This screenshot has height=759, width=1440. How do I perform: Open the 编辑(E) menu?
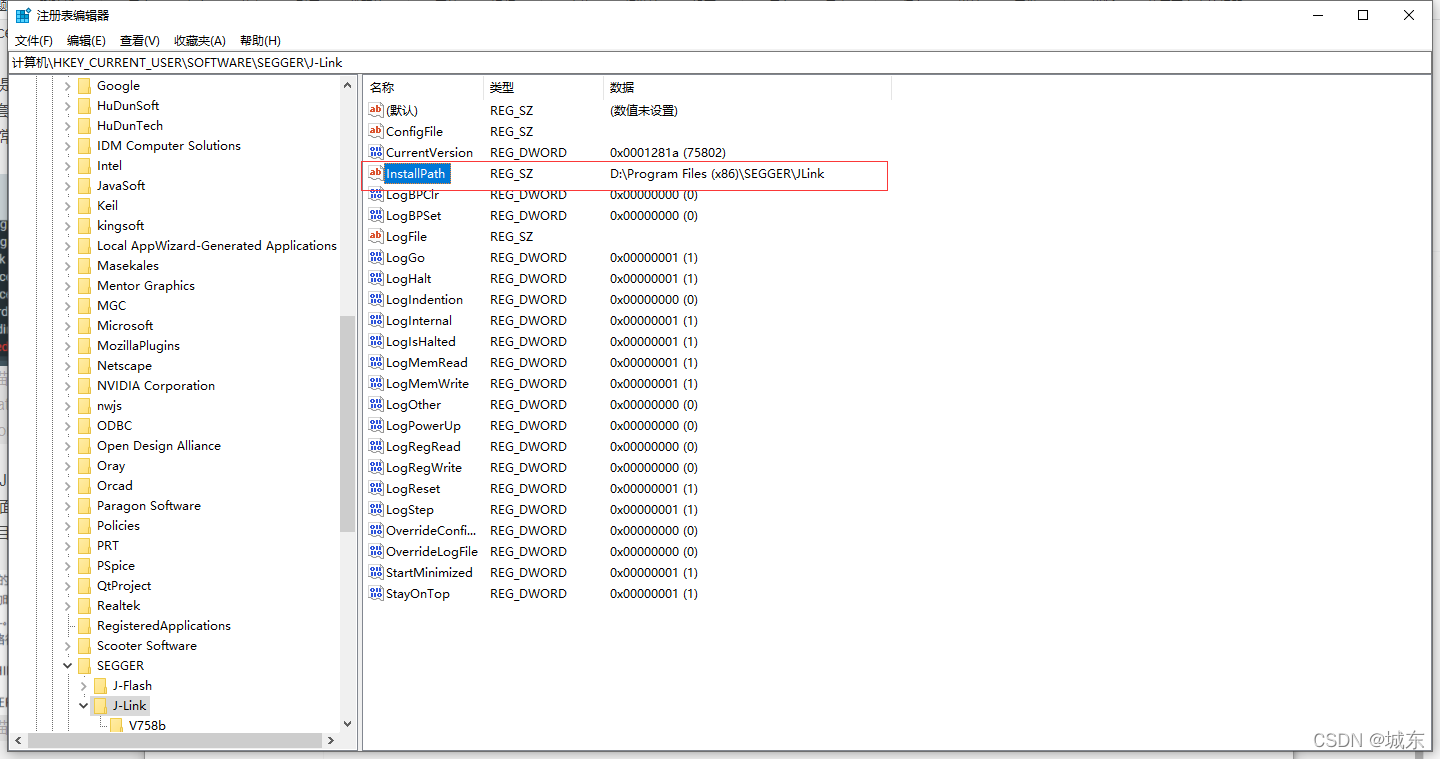coord(86,41)
